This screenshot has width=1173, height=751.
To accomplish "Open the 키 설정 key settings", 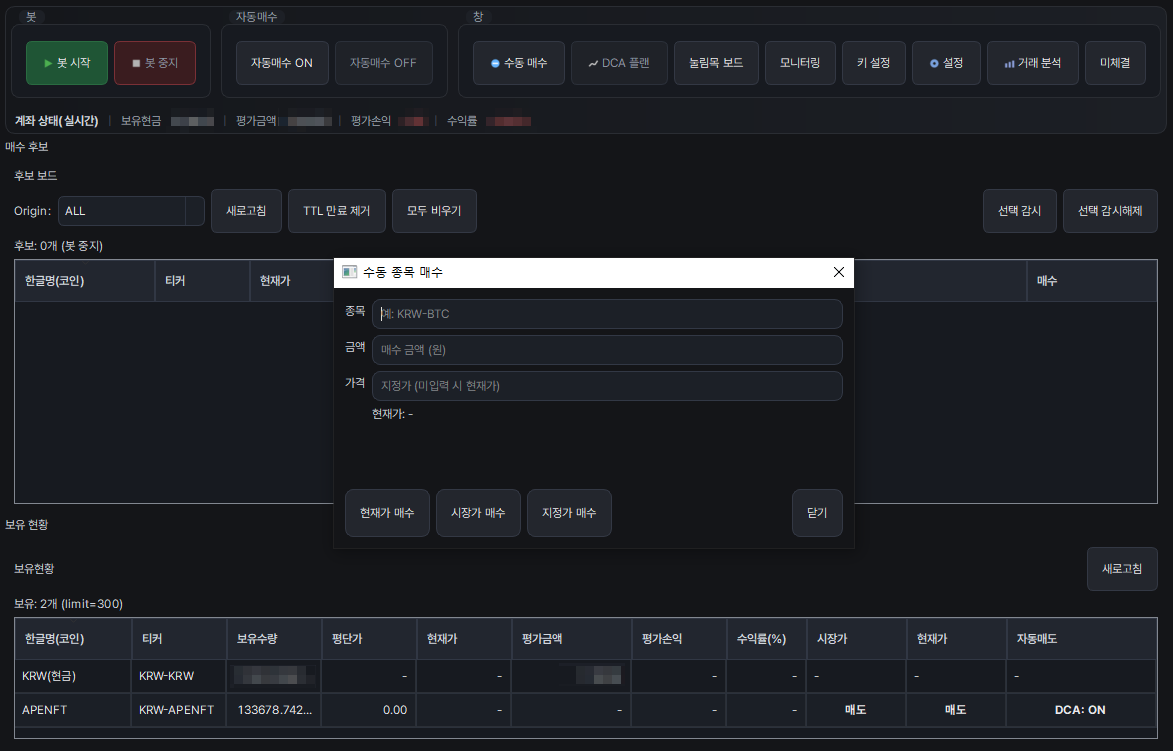I will click(873, 61).
